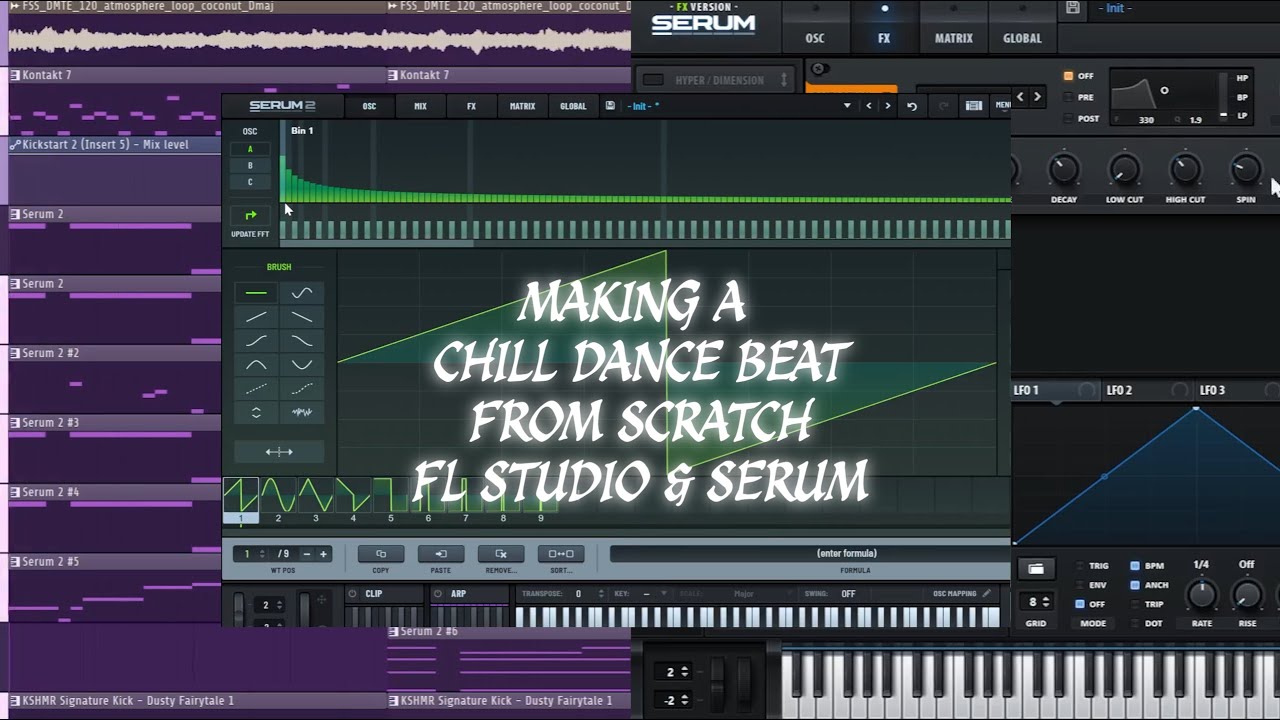The image size is (1280, 720).
Task: Select the rising S-curve brush shape
Action: point(256,341)
